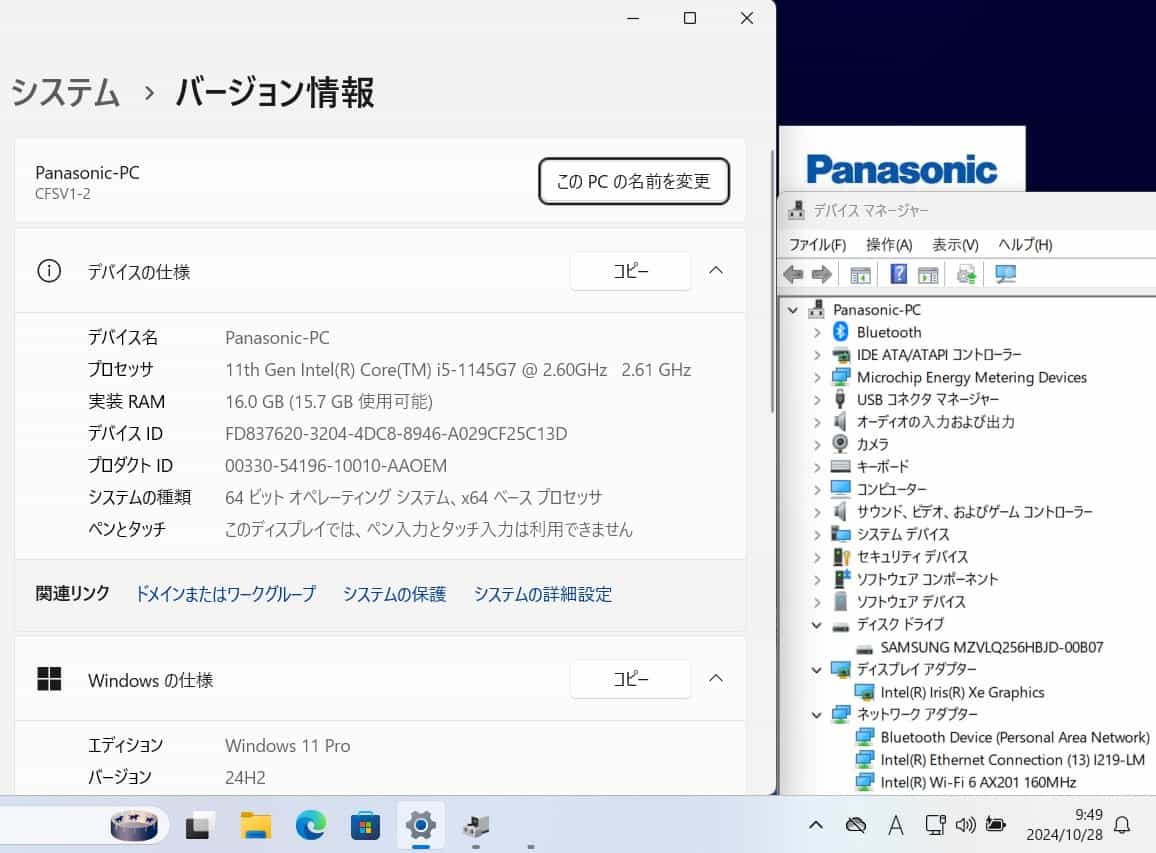Open Microsoft Edge from the taskbar
This screenshot has height=853, width=1156.
click(x=311, y=825)
